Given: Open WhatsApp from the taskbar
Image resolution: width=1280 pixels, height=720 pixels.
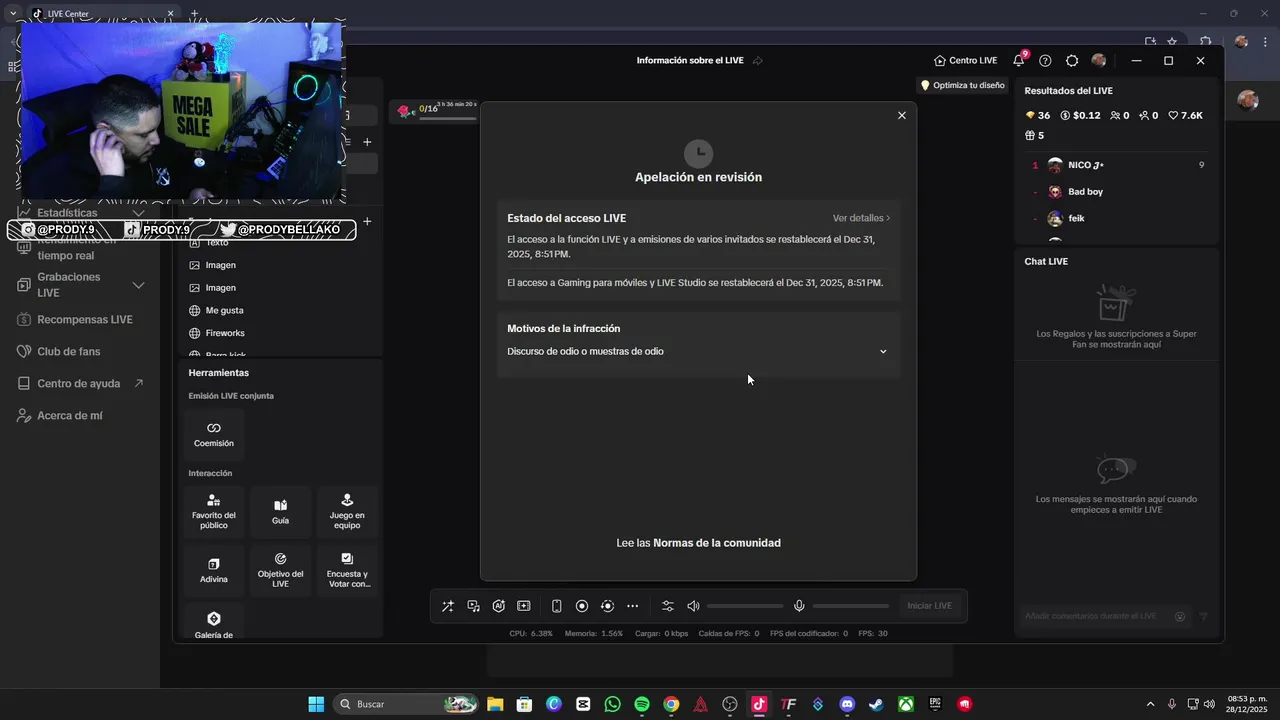Looking at the screenshot, I should coord(612,704).
